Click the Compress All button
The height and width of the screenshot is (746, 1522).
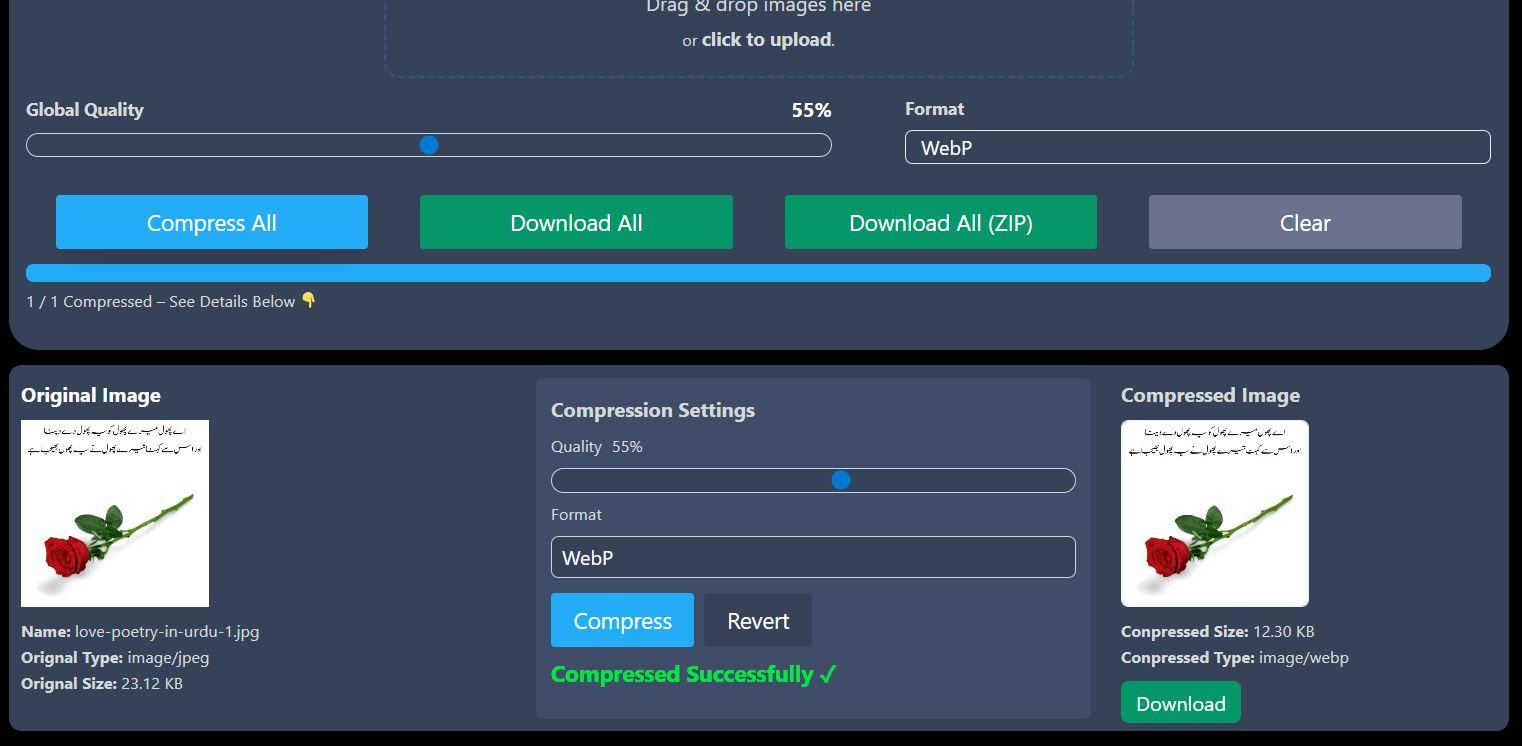click(211, 222)
